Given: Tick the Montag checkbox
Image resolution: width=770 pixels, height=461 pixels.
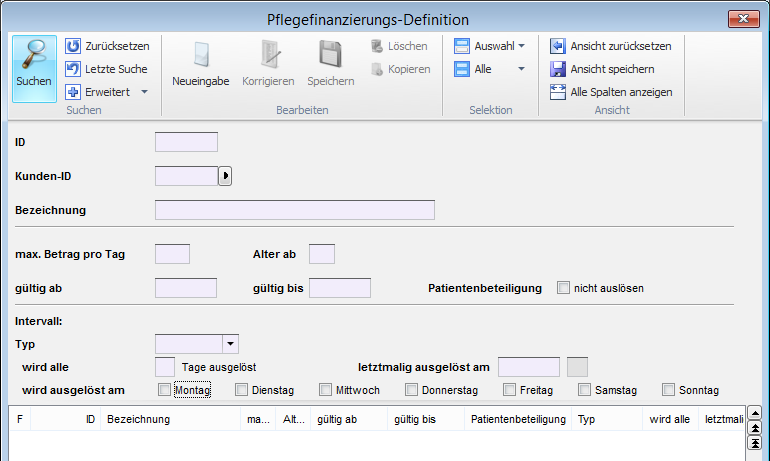Looking at the screenshot, I should click(164, 390).
